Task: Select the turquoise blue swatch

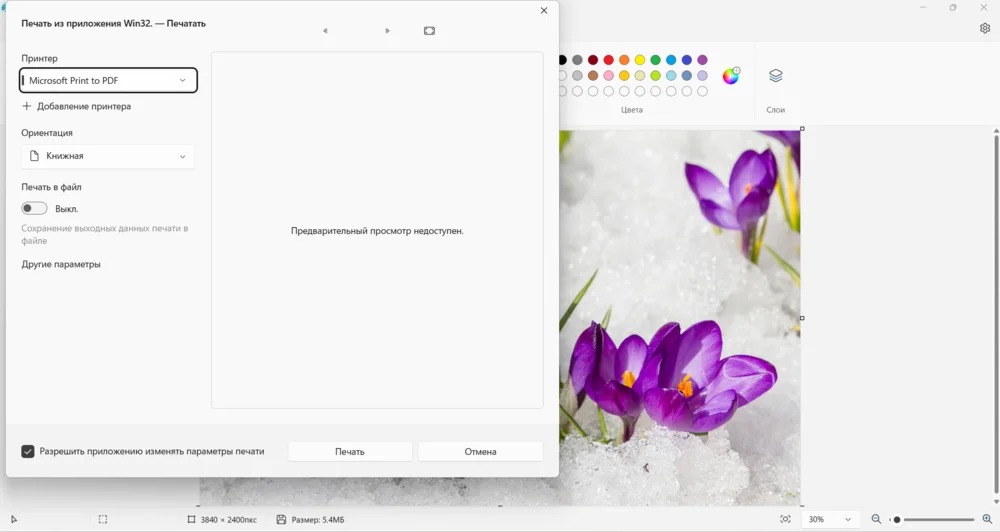Action: pos(671,60)
